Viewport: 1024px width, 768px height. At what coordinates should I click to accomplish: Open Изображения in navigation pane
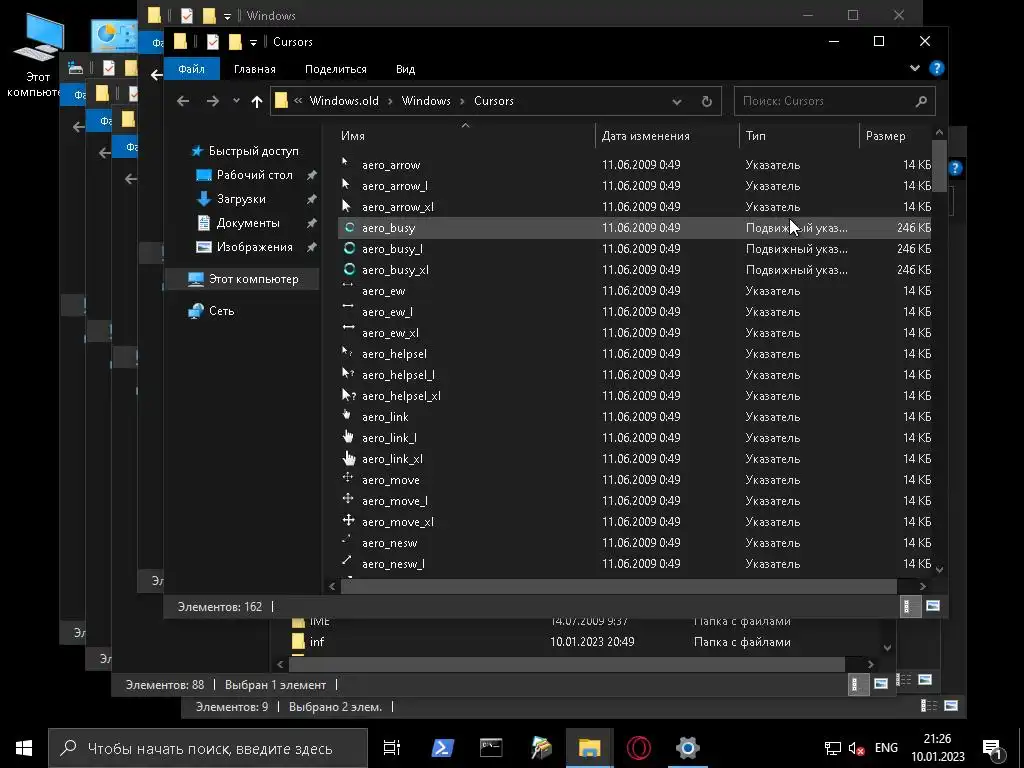pyautogui.click(x=255, y=248)
